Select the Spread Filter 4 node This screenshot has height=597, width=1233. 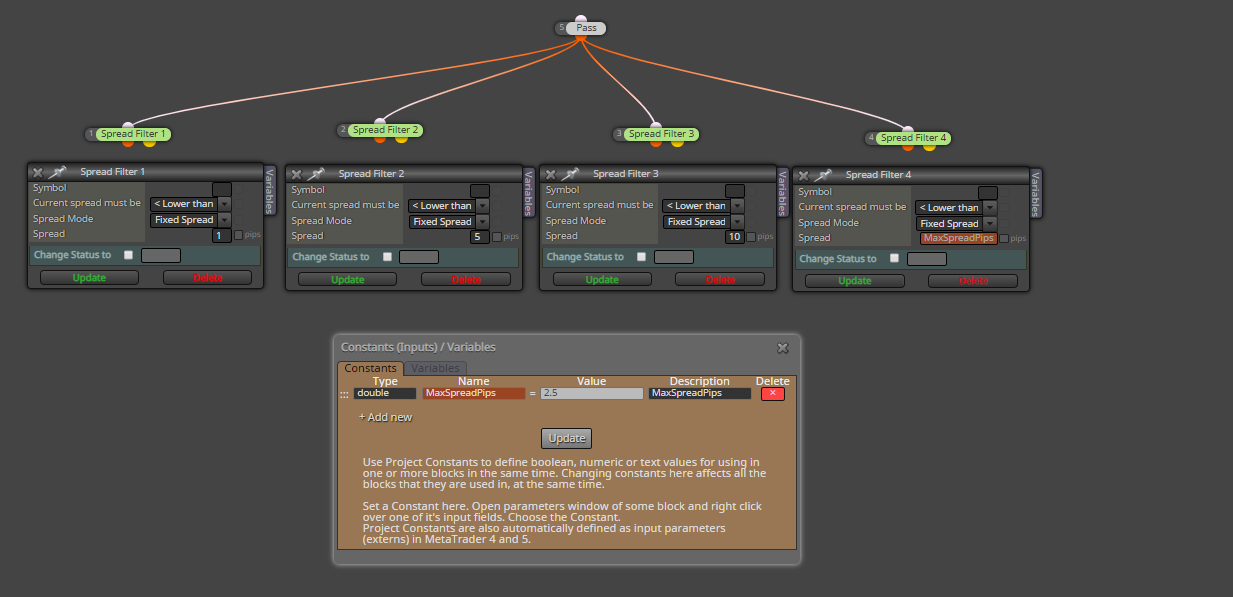pyautogui.click(x=914, y=138)
